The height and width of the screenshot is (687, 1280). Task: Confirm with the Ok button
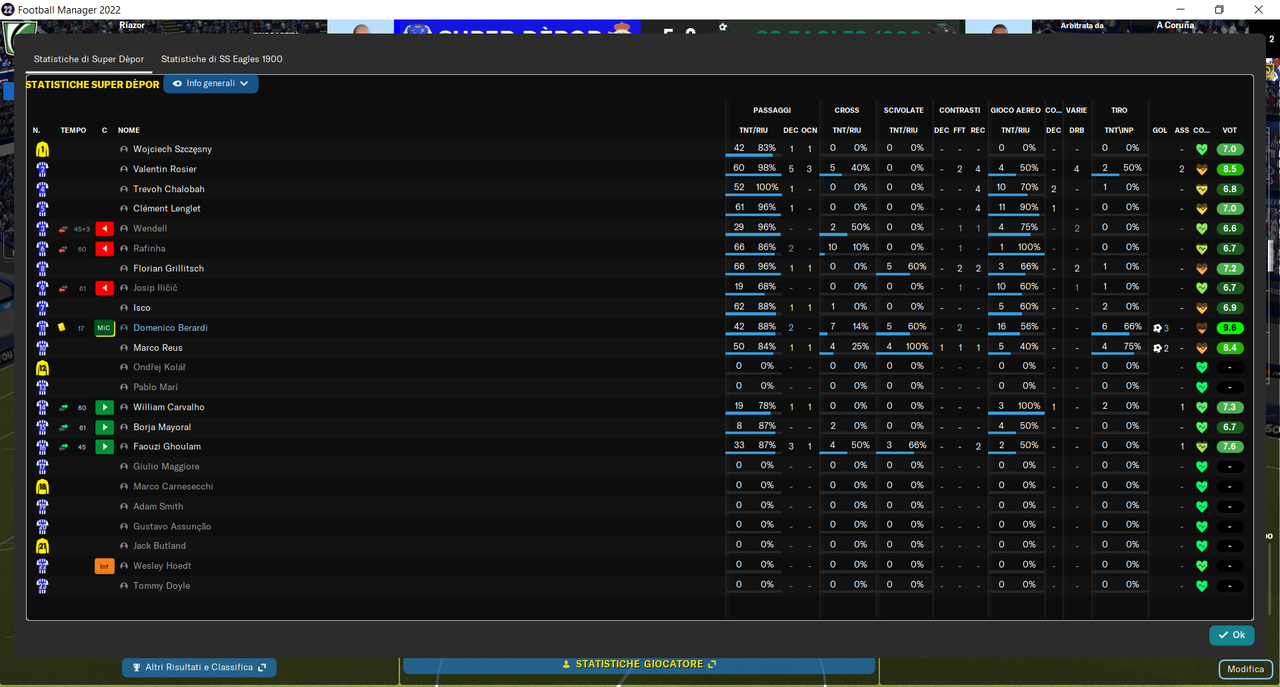coord(1231,635)
